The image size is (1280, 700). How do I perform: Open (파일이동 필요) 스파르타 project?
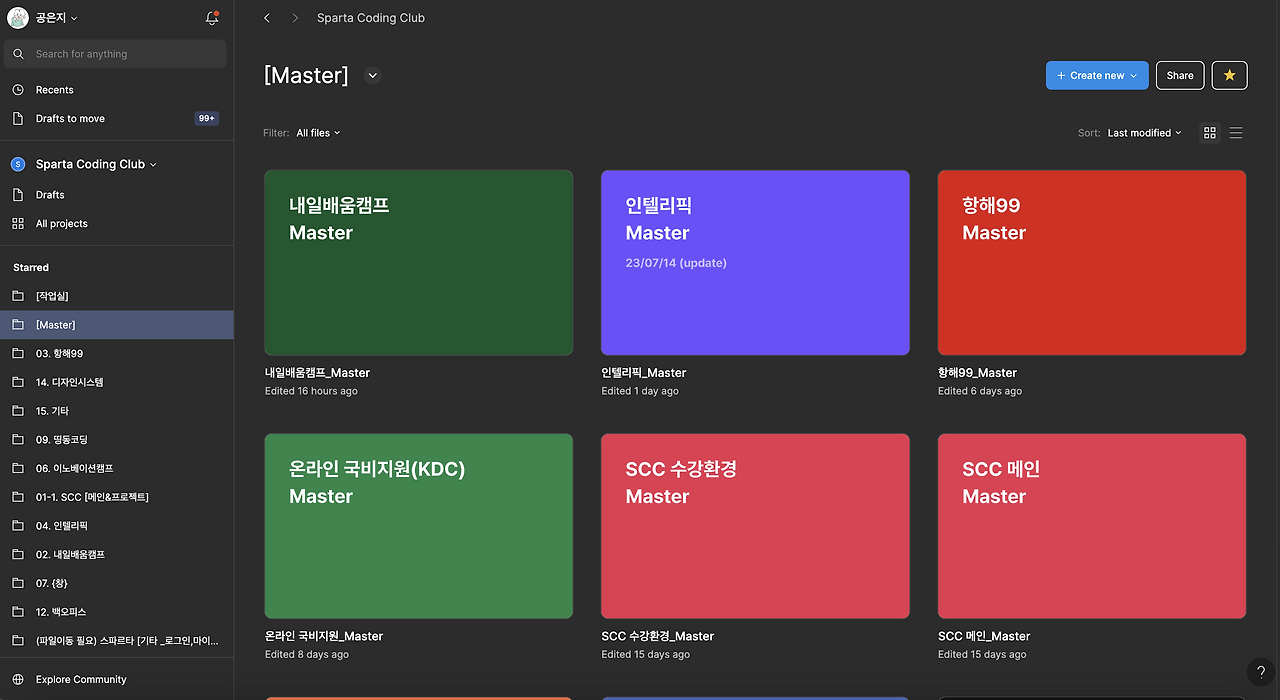[x=117, y=640]
